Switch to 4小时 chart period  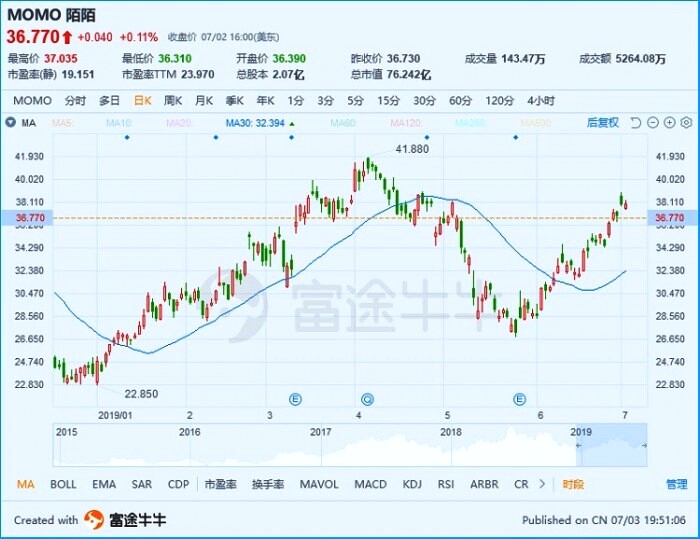pyautogui.click(x=541, y=100)
